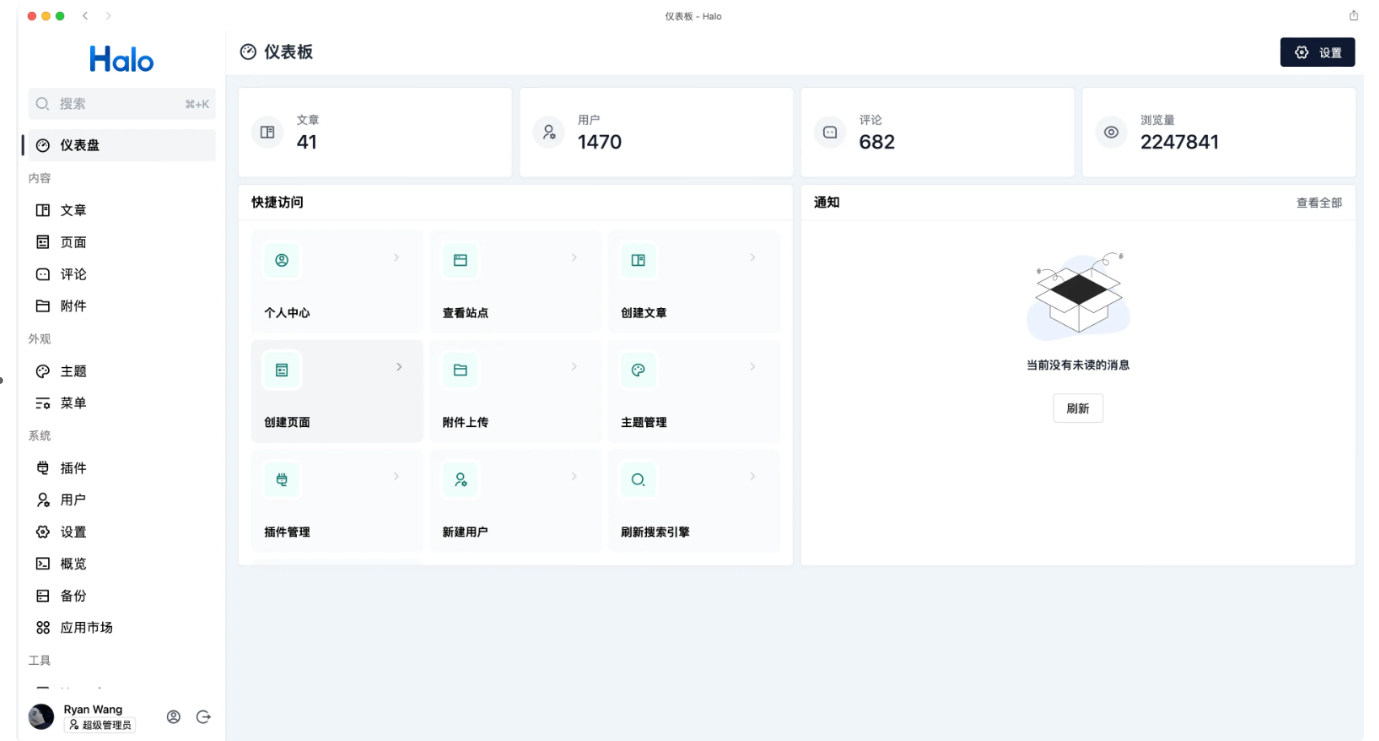Select 插件 in the sidebar menu
The width and height of the screenshot is (1379, 741).
pos(73,468)
